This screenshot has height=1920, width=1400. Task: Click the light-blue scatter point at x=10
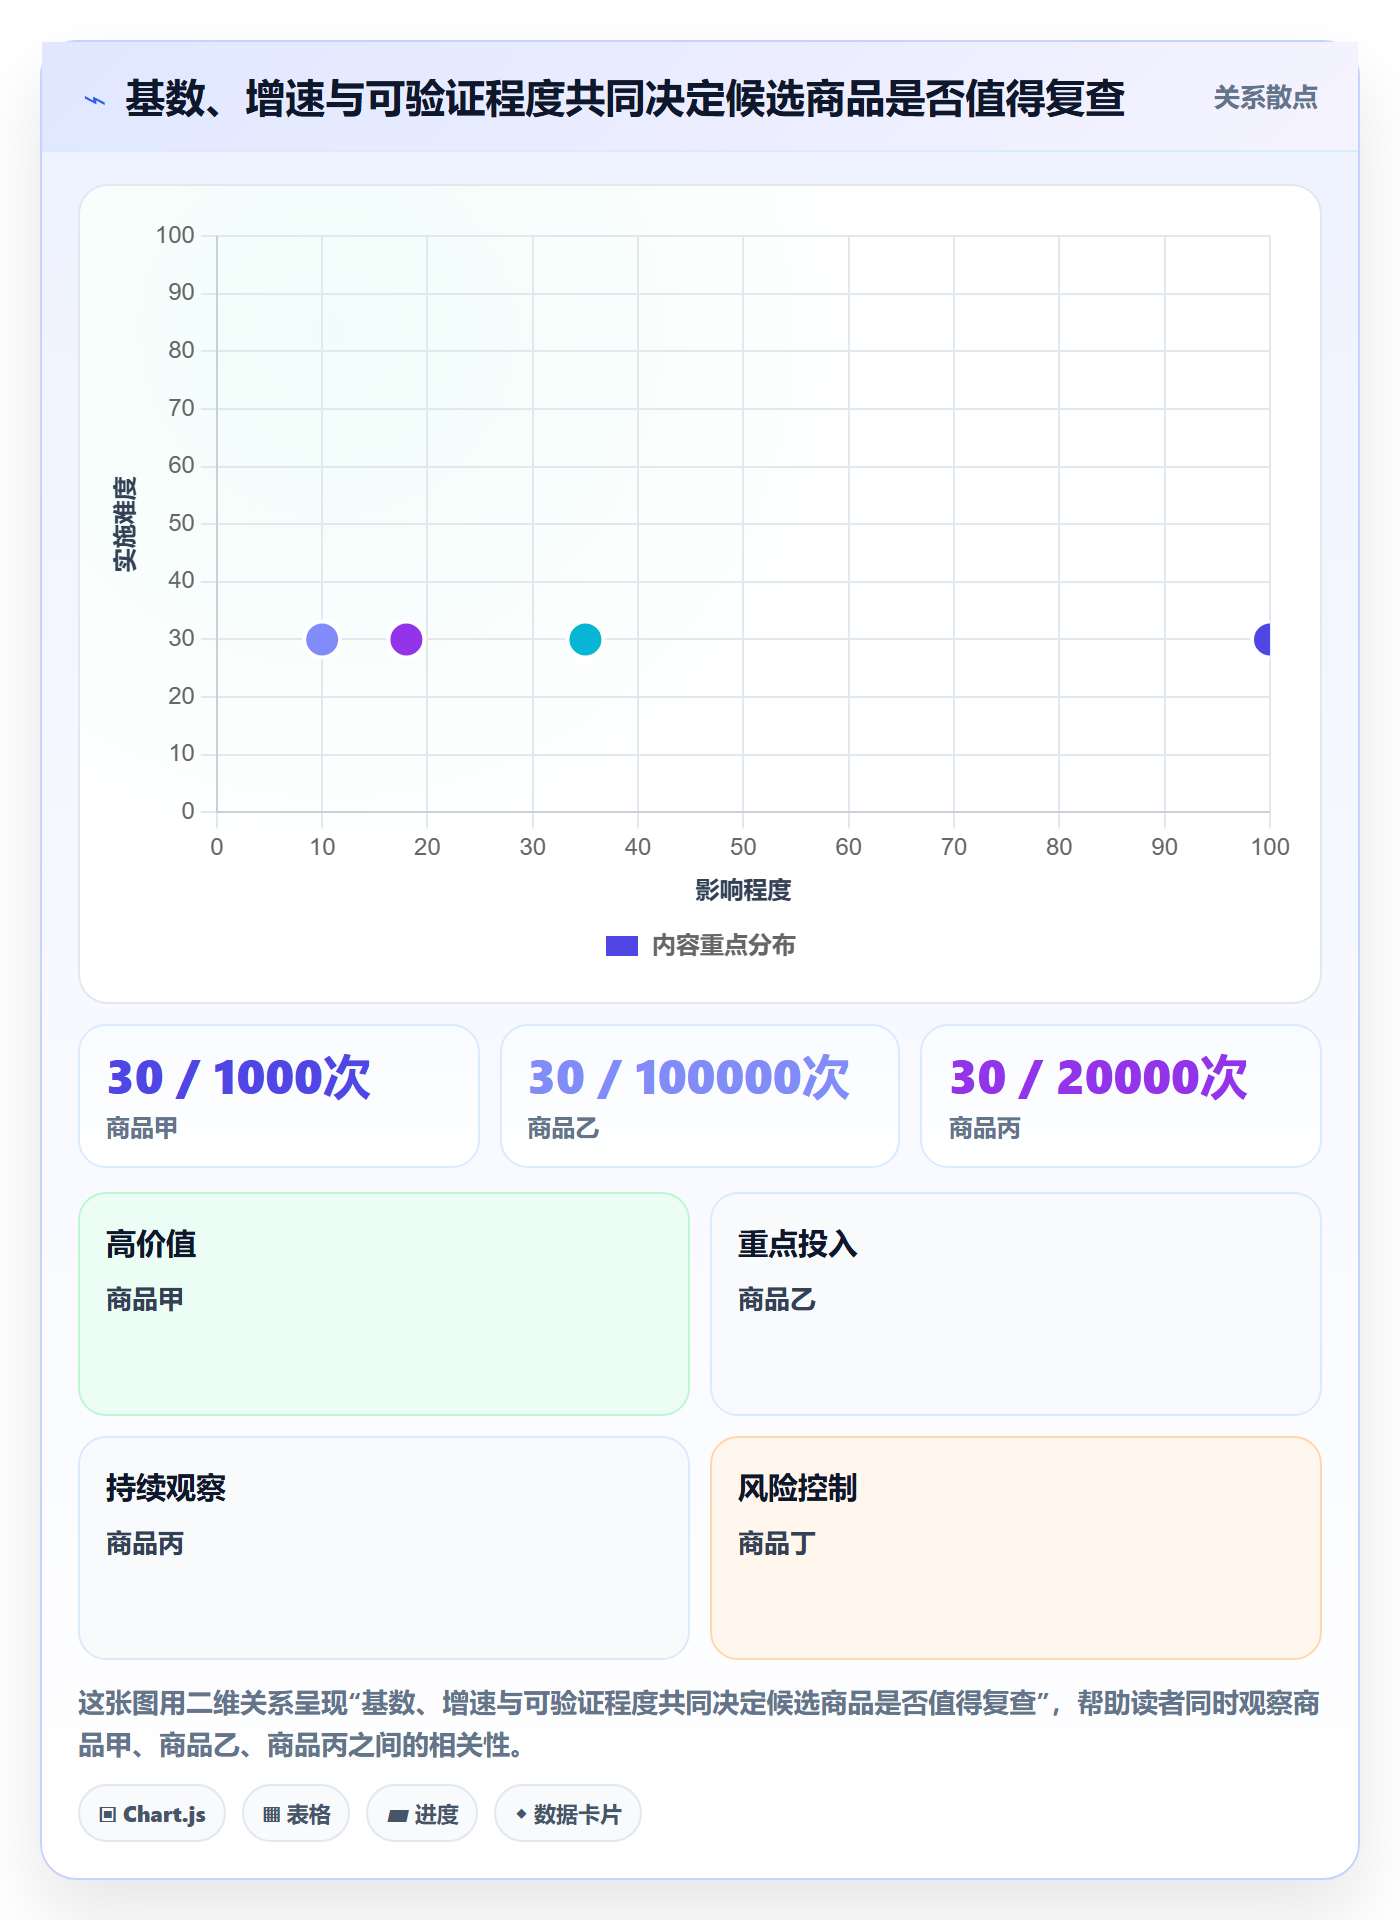coord(322,639)
